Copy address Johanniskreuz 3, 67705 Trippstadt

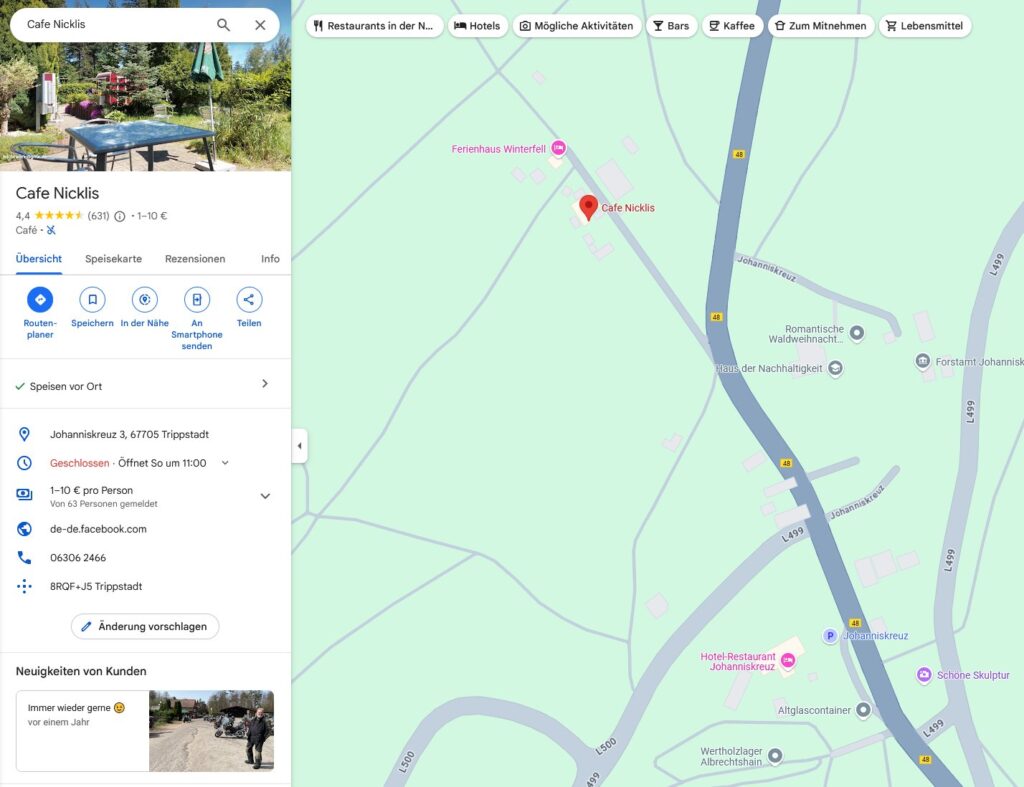click(x=129, y=434)
